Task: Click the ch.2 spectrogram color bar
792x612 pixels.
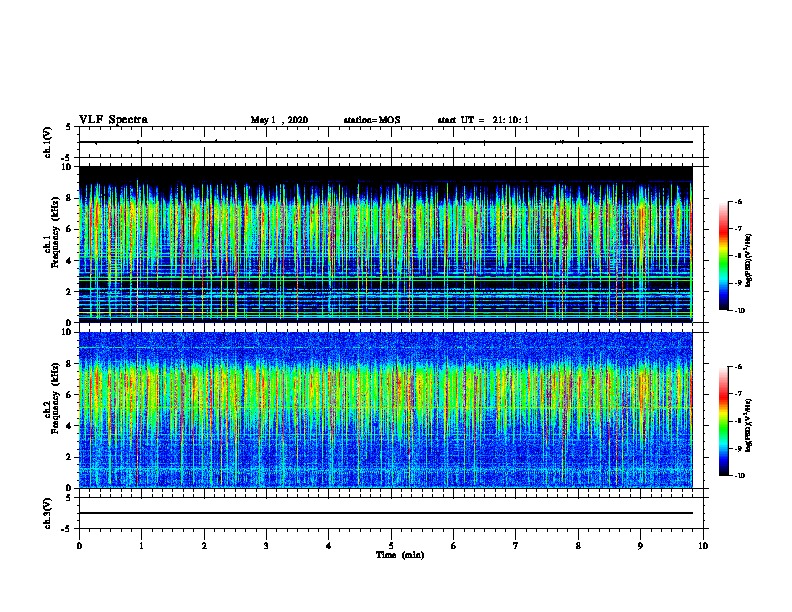Action: 723,421
